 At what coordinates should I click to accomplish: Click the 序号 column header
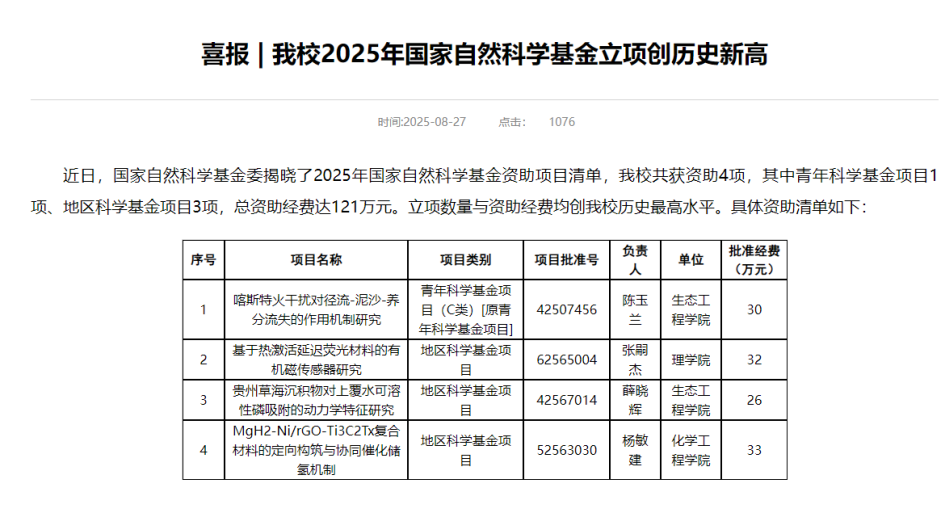pyautogui.click(x=203, y=259)
